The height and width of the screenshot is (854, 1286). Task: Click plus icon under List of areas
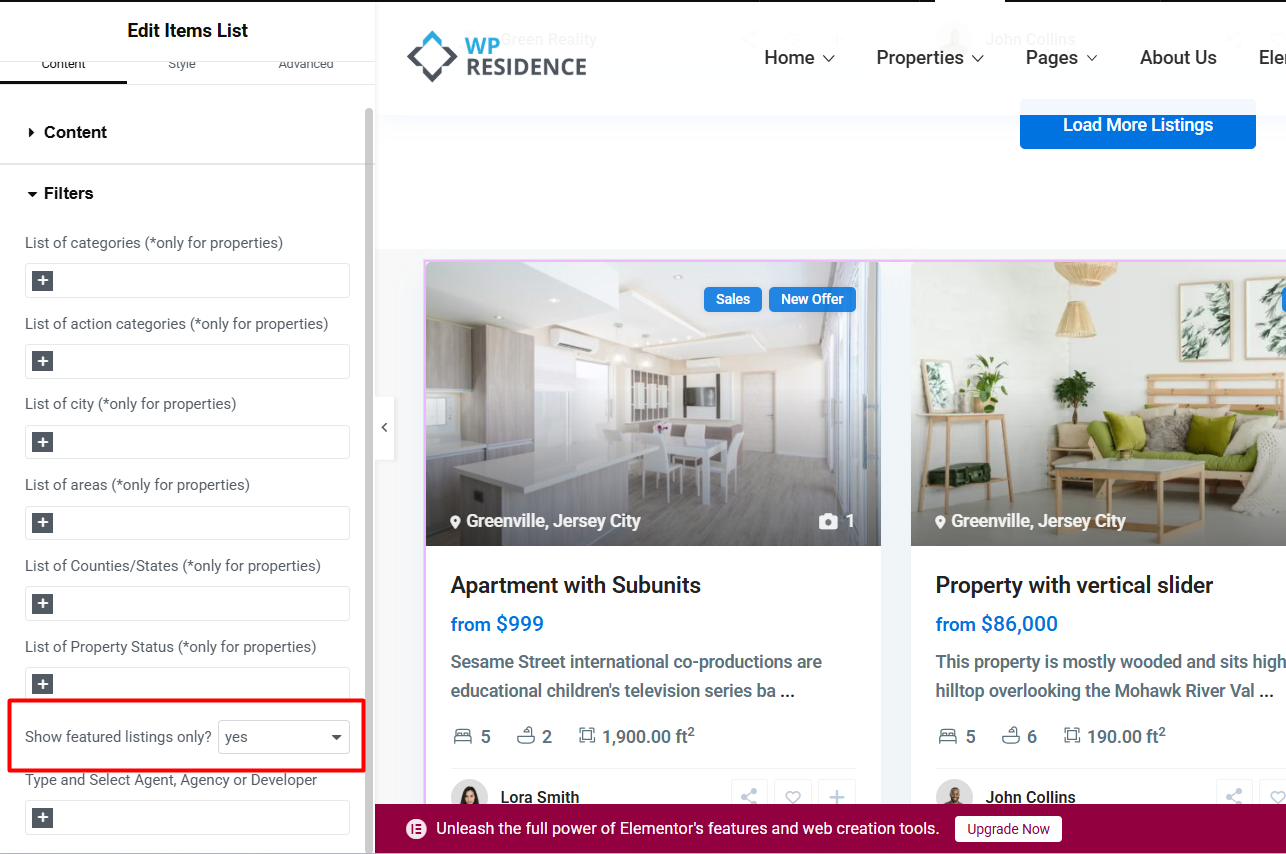click(42, 523)
